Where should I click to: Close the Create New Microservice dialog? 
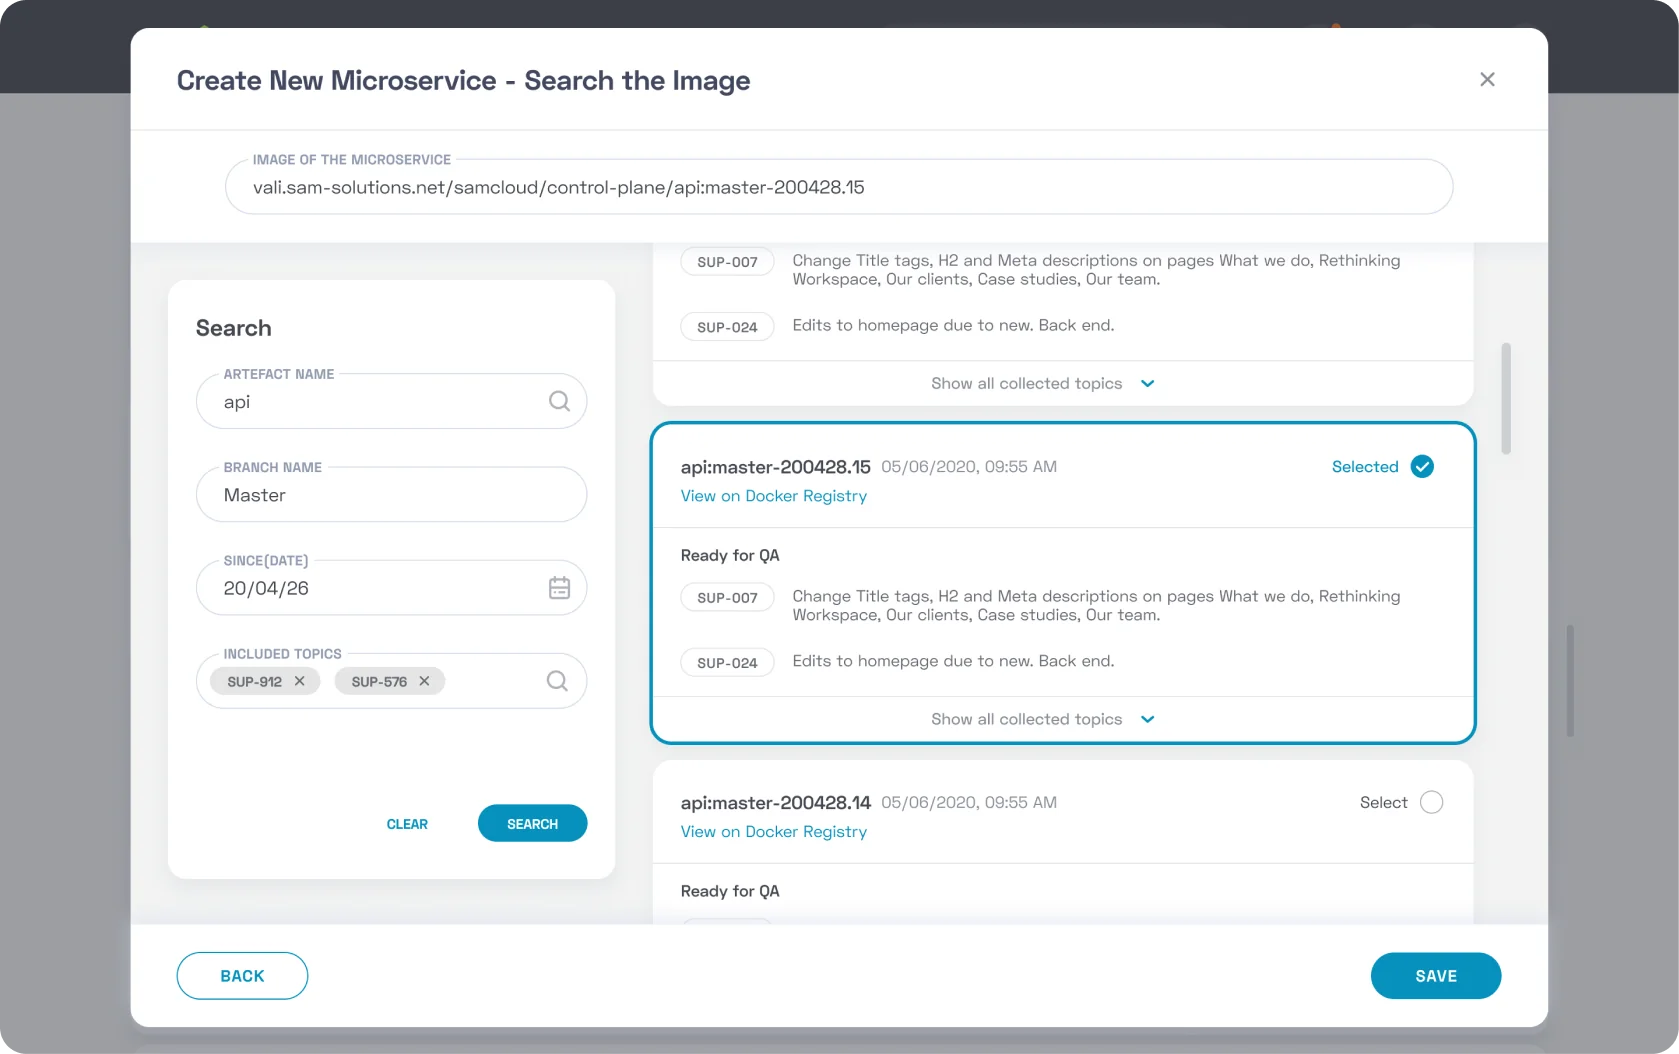pos(1487,79)
